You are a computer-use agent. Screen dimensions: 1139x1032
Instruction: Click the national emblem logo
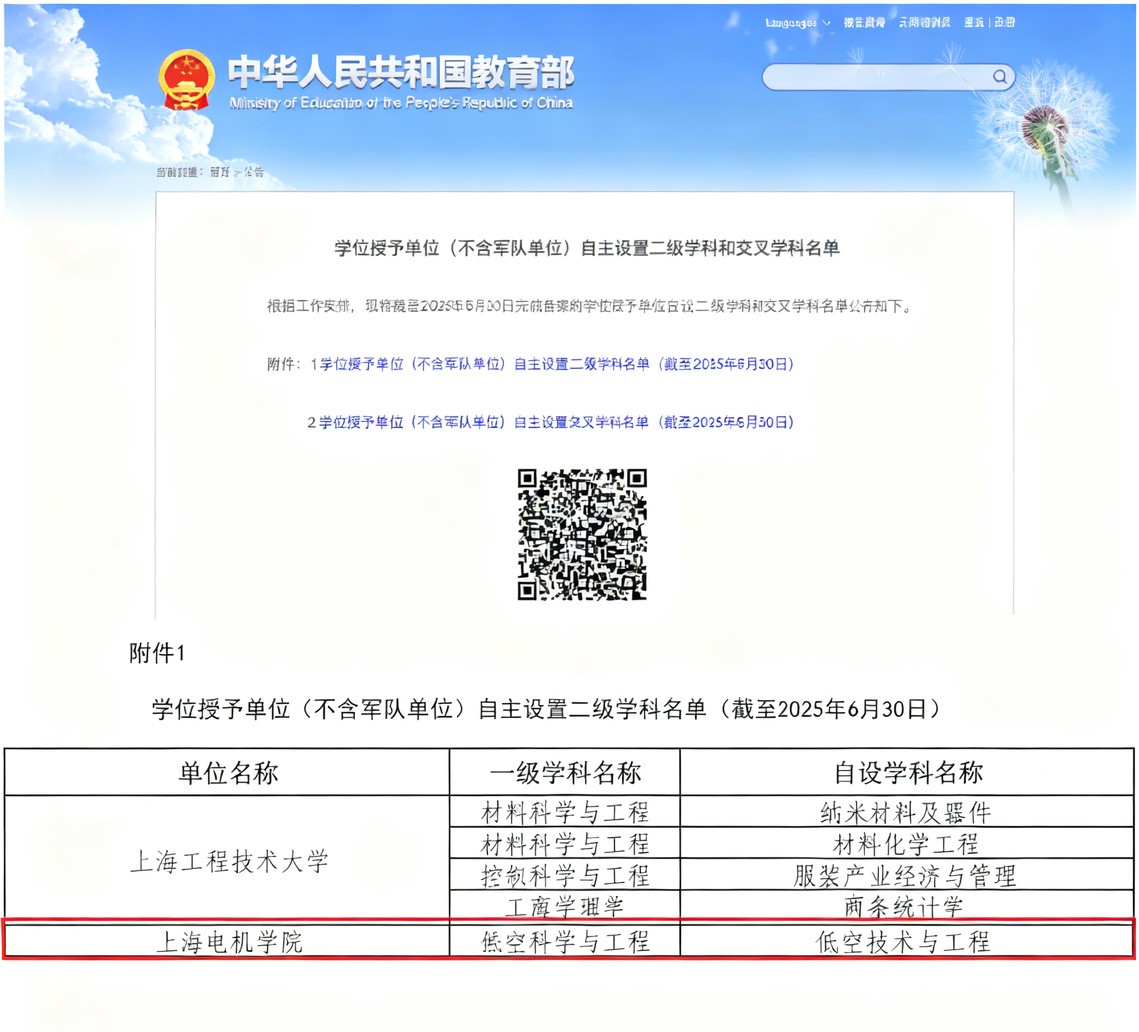pyautogui.click(x=187, y=80)
